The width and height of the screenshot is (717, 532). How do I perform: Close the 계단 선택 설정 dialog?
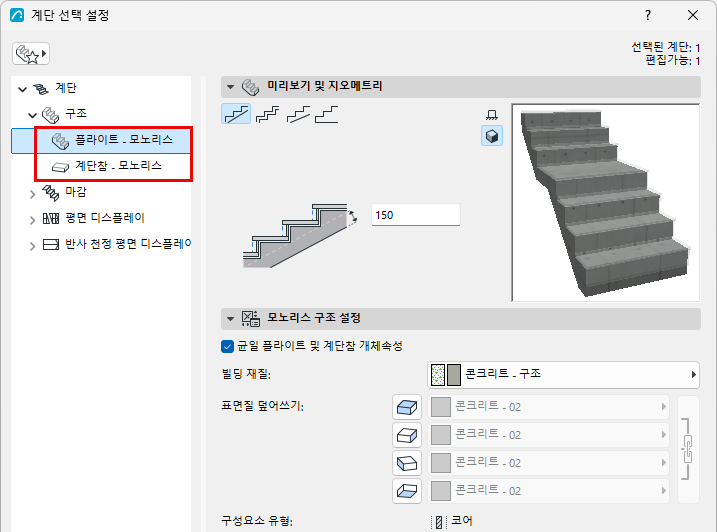tap(693, 16)
